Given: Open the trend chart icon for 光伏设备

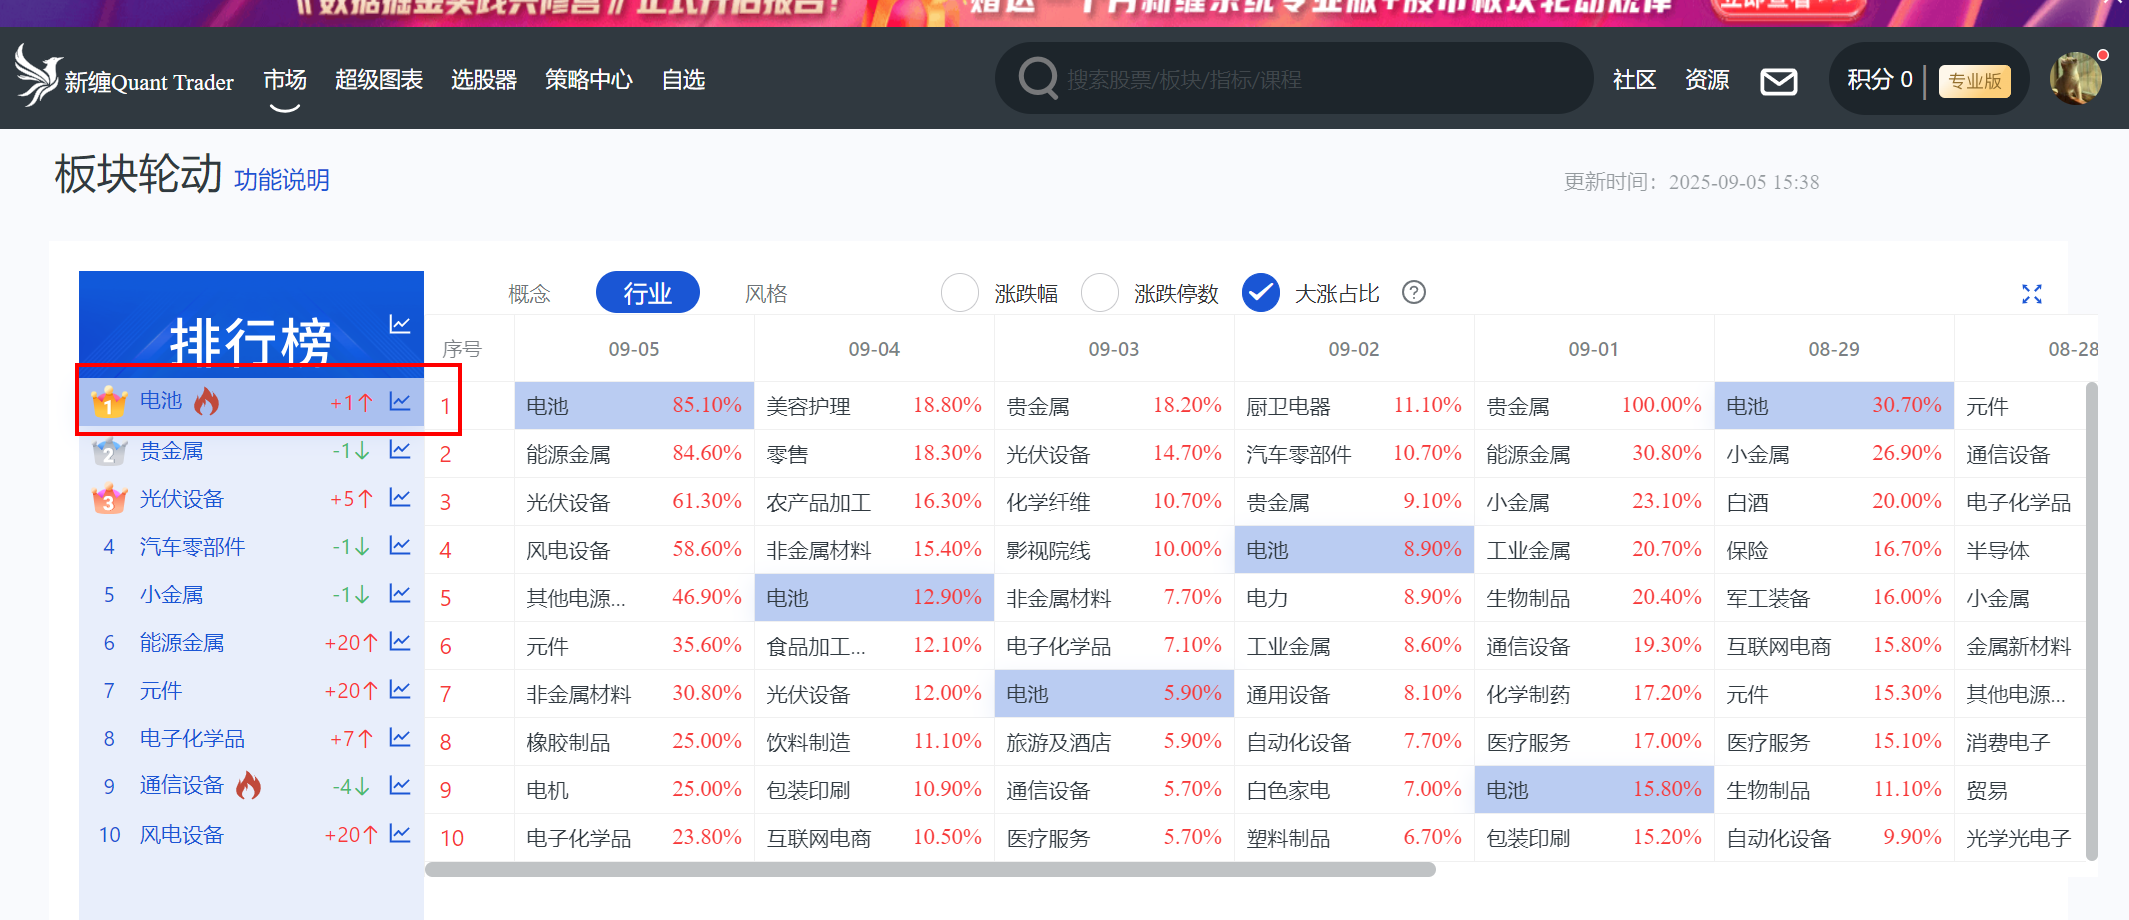Looking at the screenshot, I should tap(399, 497).
